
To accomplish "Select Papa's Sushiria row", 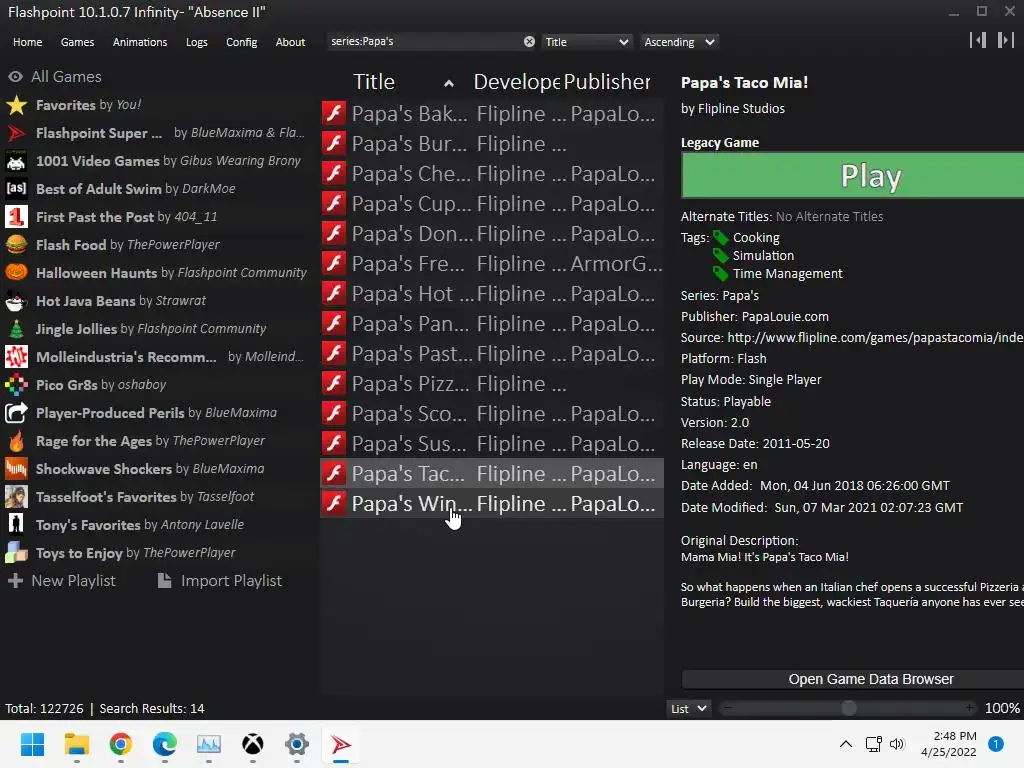I will 492,444.
